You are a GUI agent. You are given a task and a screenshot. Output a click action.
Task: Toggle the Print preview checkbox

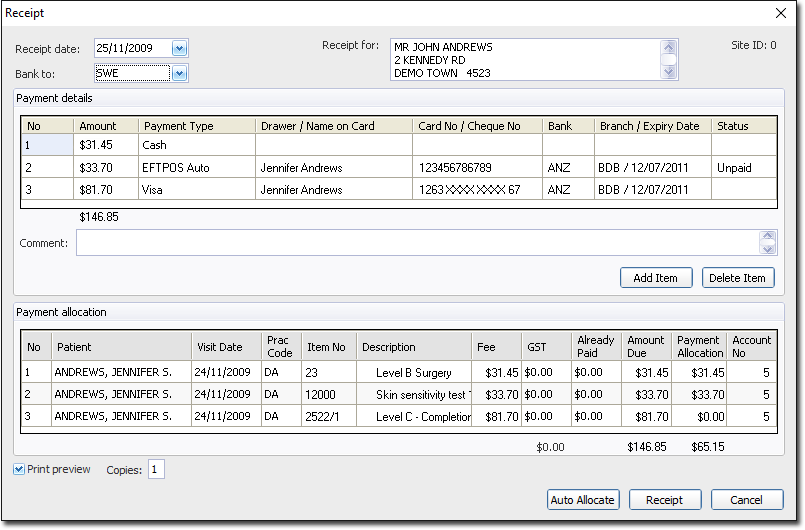(x=20, y=469)
